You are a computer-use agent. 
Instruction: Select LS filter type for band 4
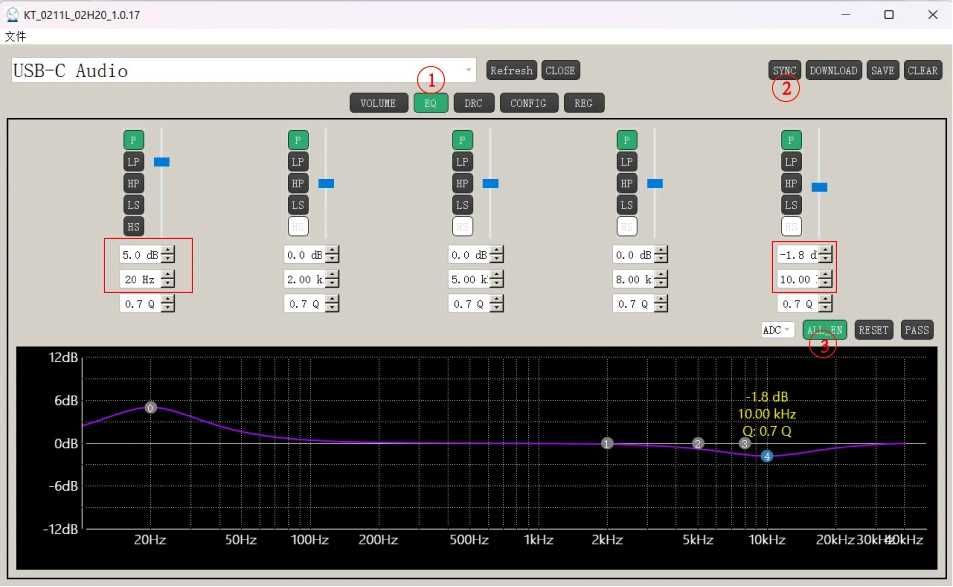coord(627,205)
